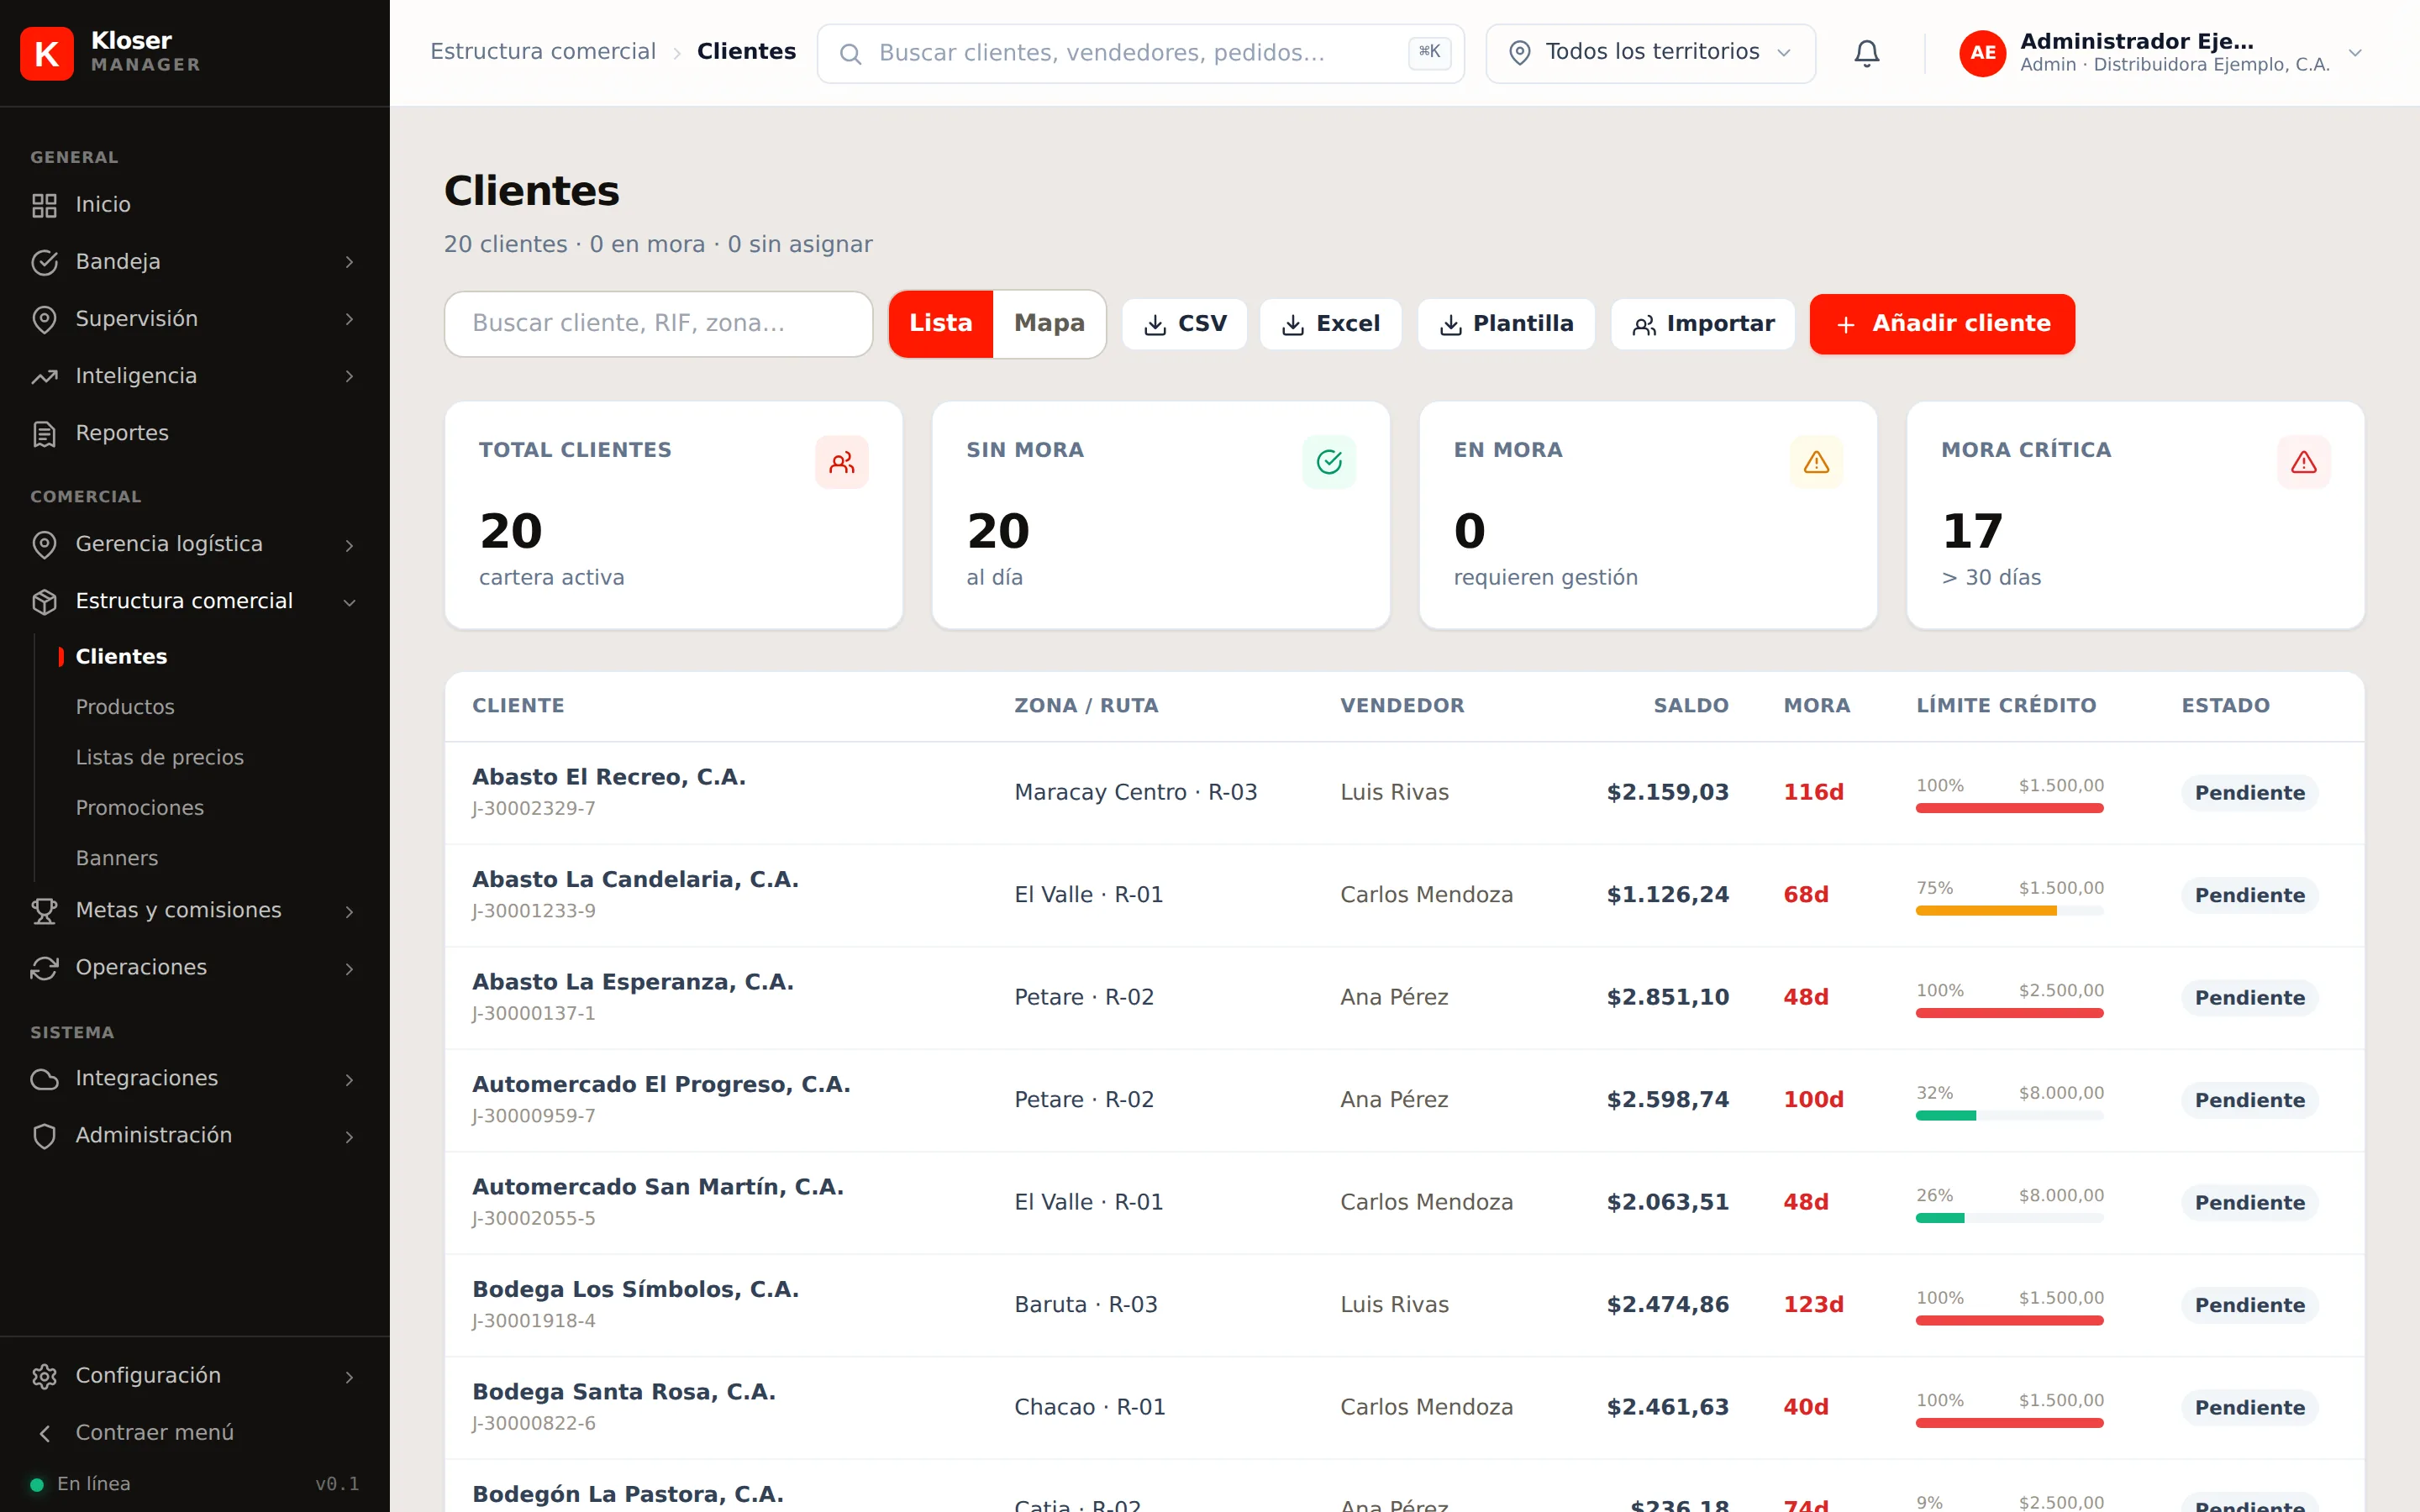The width and height of the screenshot is (2420, 1512).
Task: Open the Todos los territorios dropdown
Action: point(1650,53)
